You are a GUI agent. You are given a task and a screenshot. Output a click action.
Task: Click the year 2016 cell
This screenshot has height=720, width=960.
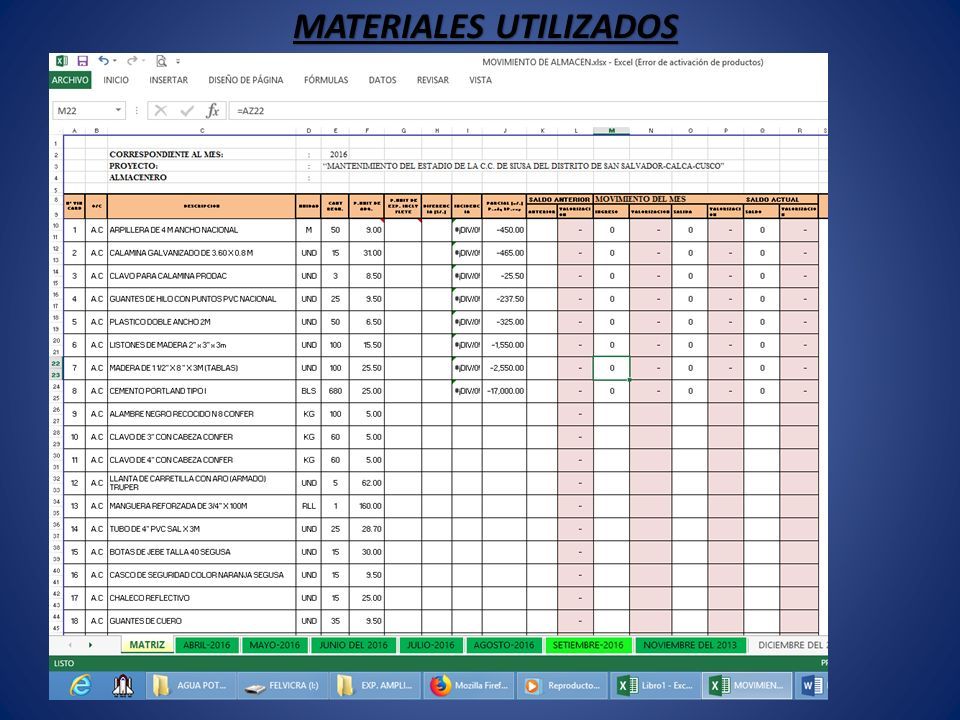point(338,154)
